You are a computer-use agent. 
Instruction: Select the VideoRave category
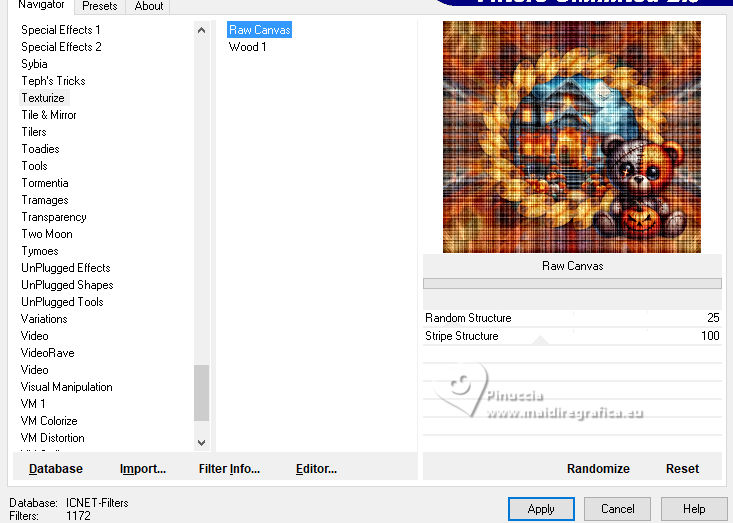click(x=48, y=353)
